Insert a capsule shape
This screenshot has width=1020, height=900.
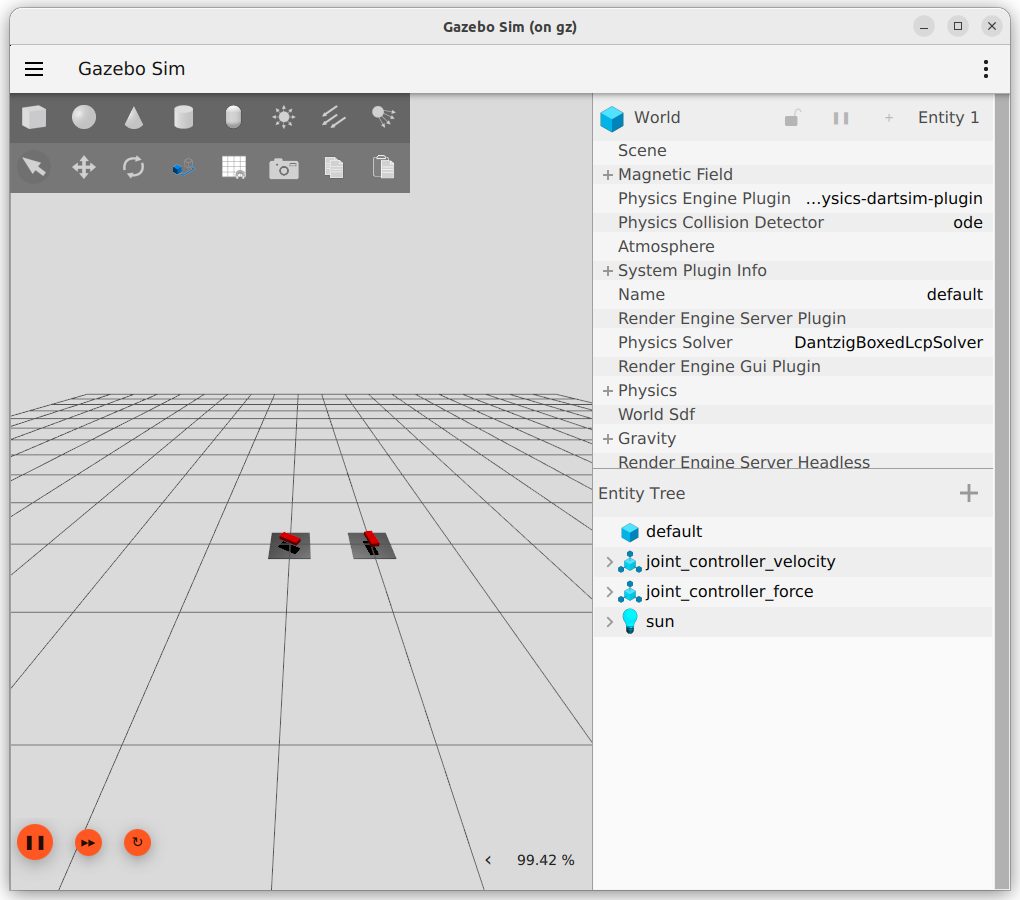pyautogui.click(x=234, y=118)
